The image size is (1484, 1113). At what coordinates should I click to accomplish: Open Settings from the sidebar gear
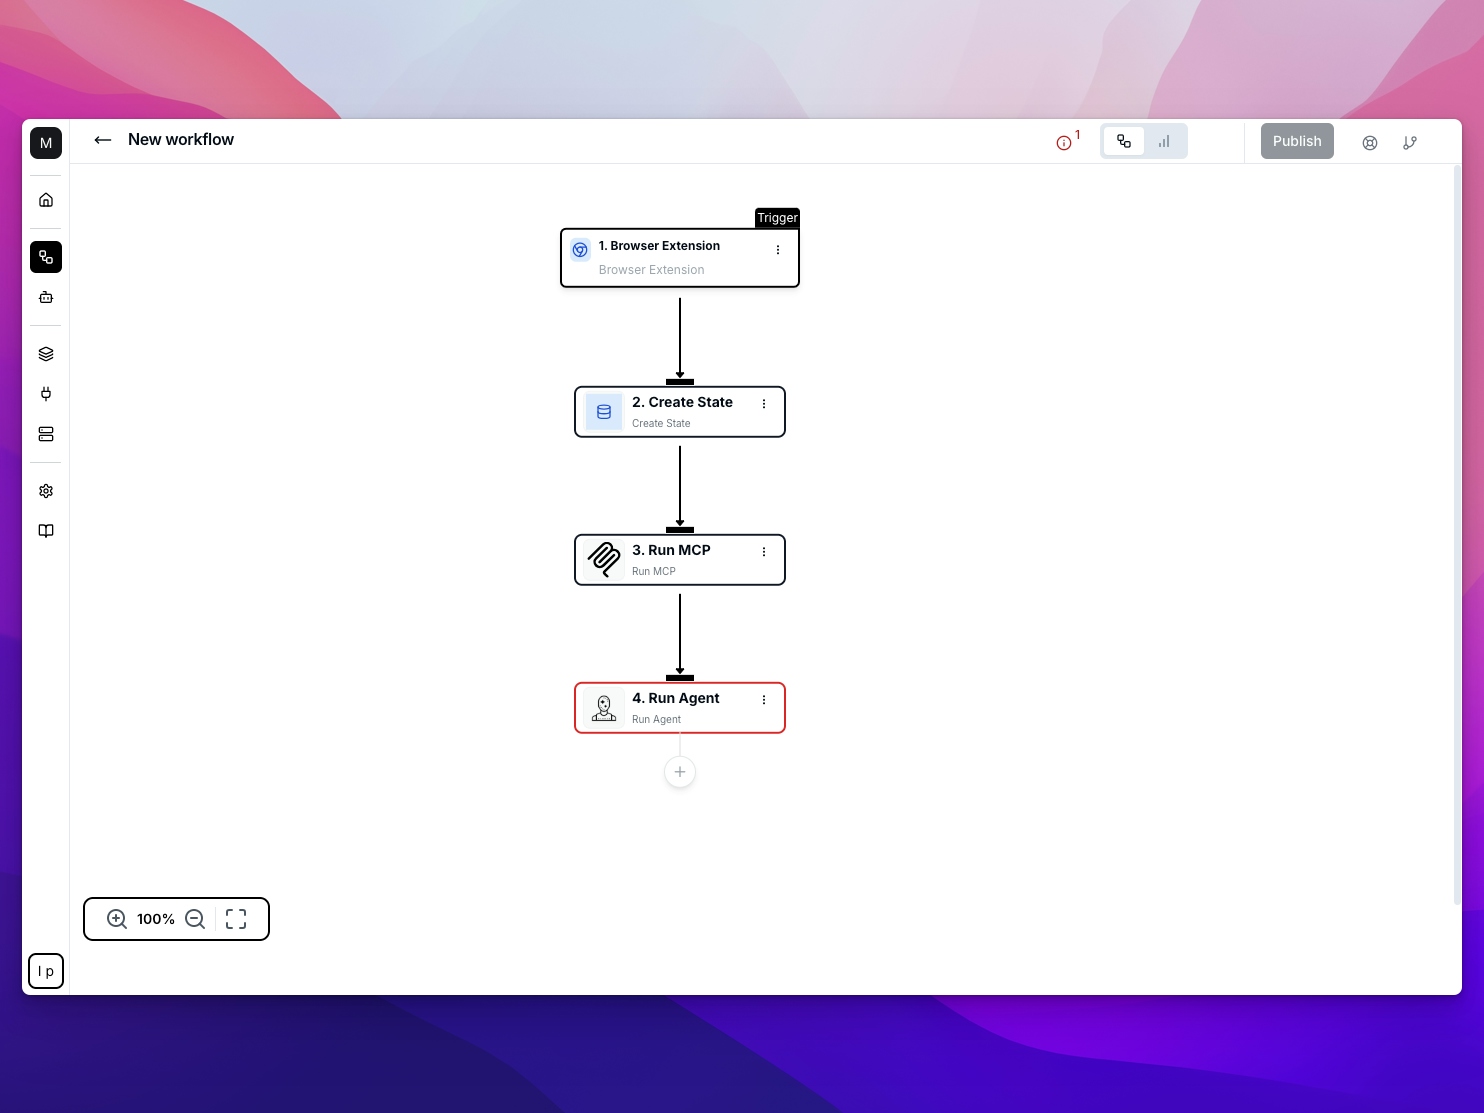[46, 491]
